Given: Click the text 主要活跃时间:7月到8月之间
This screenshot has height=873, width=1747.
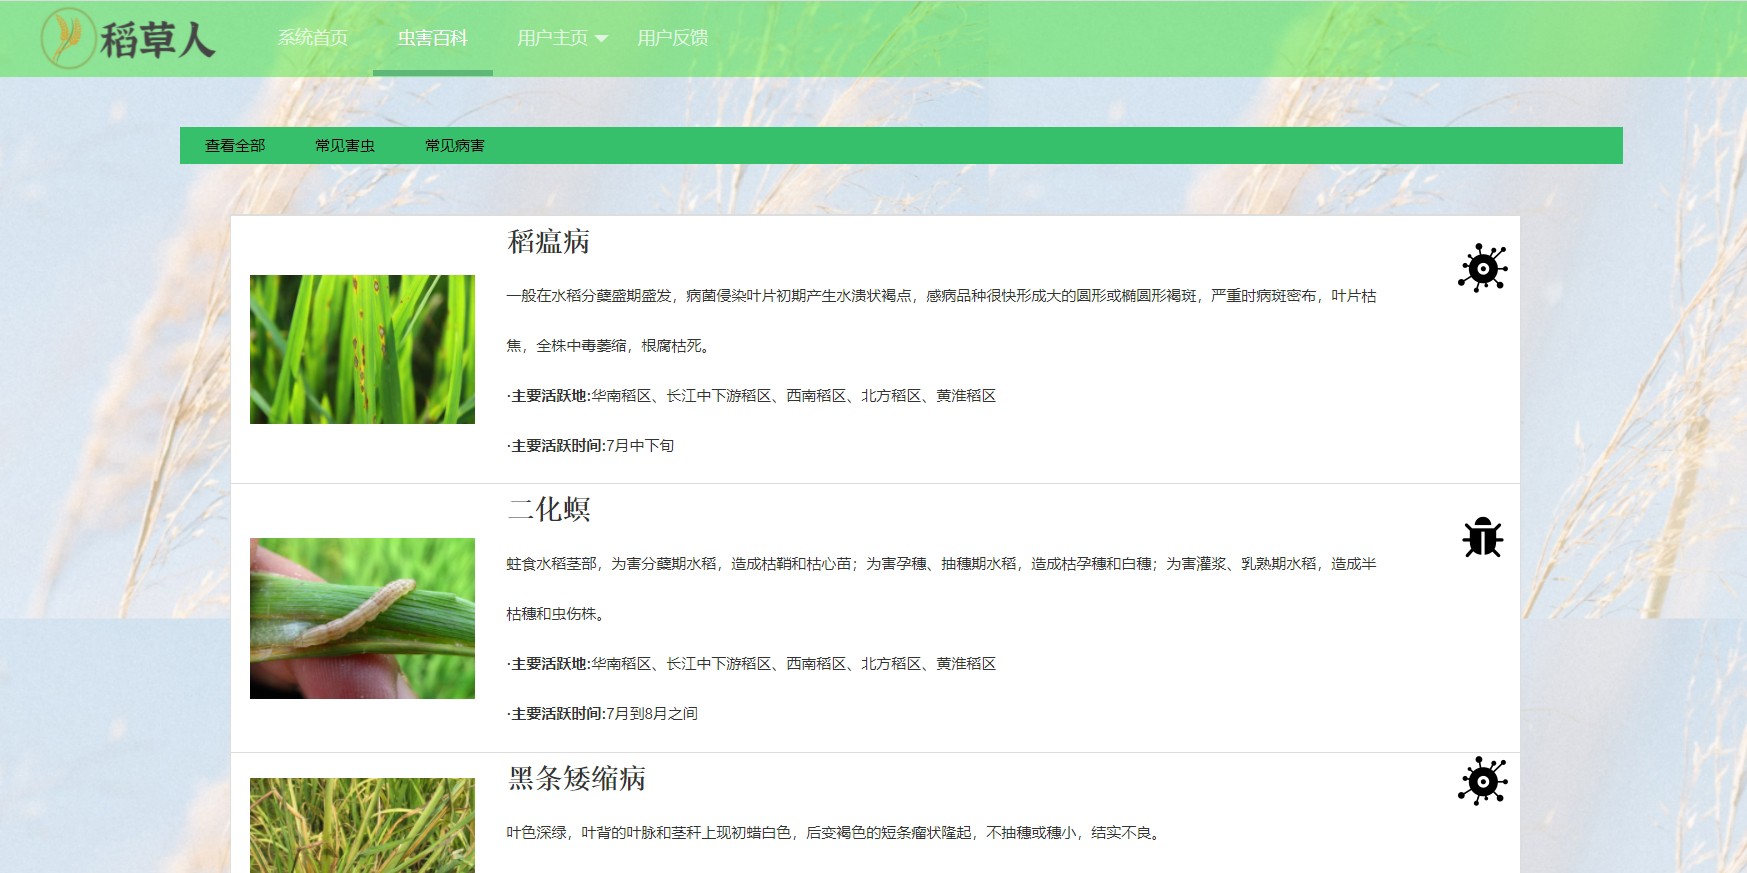Looking at the screenshot, I should pos(602,713).
